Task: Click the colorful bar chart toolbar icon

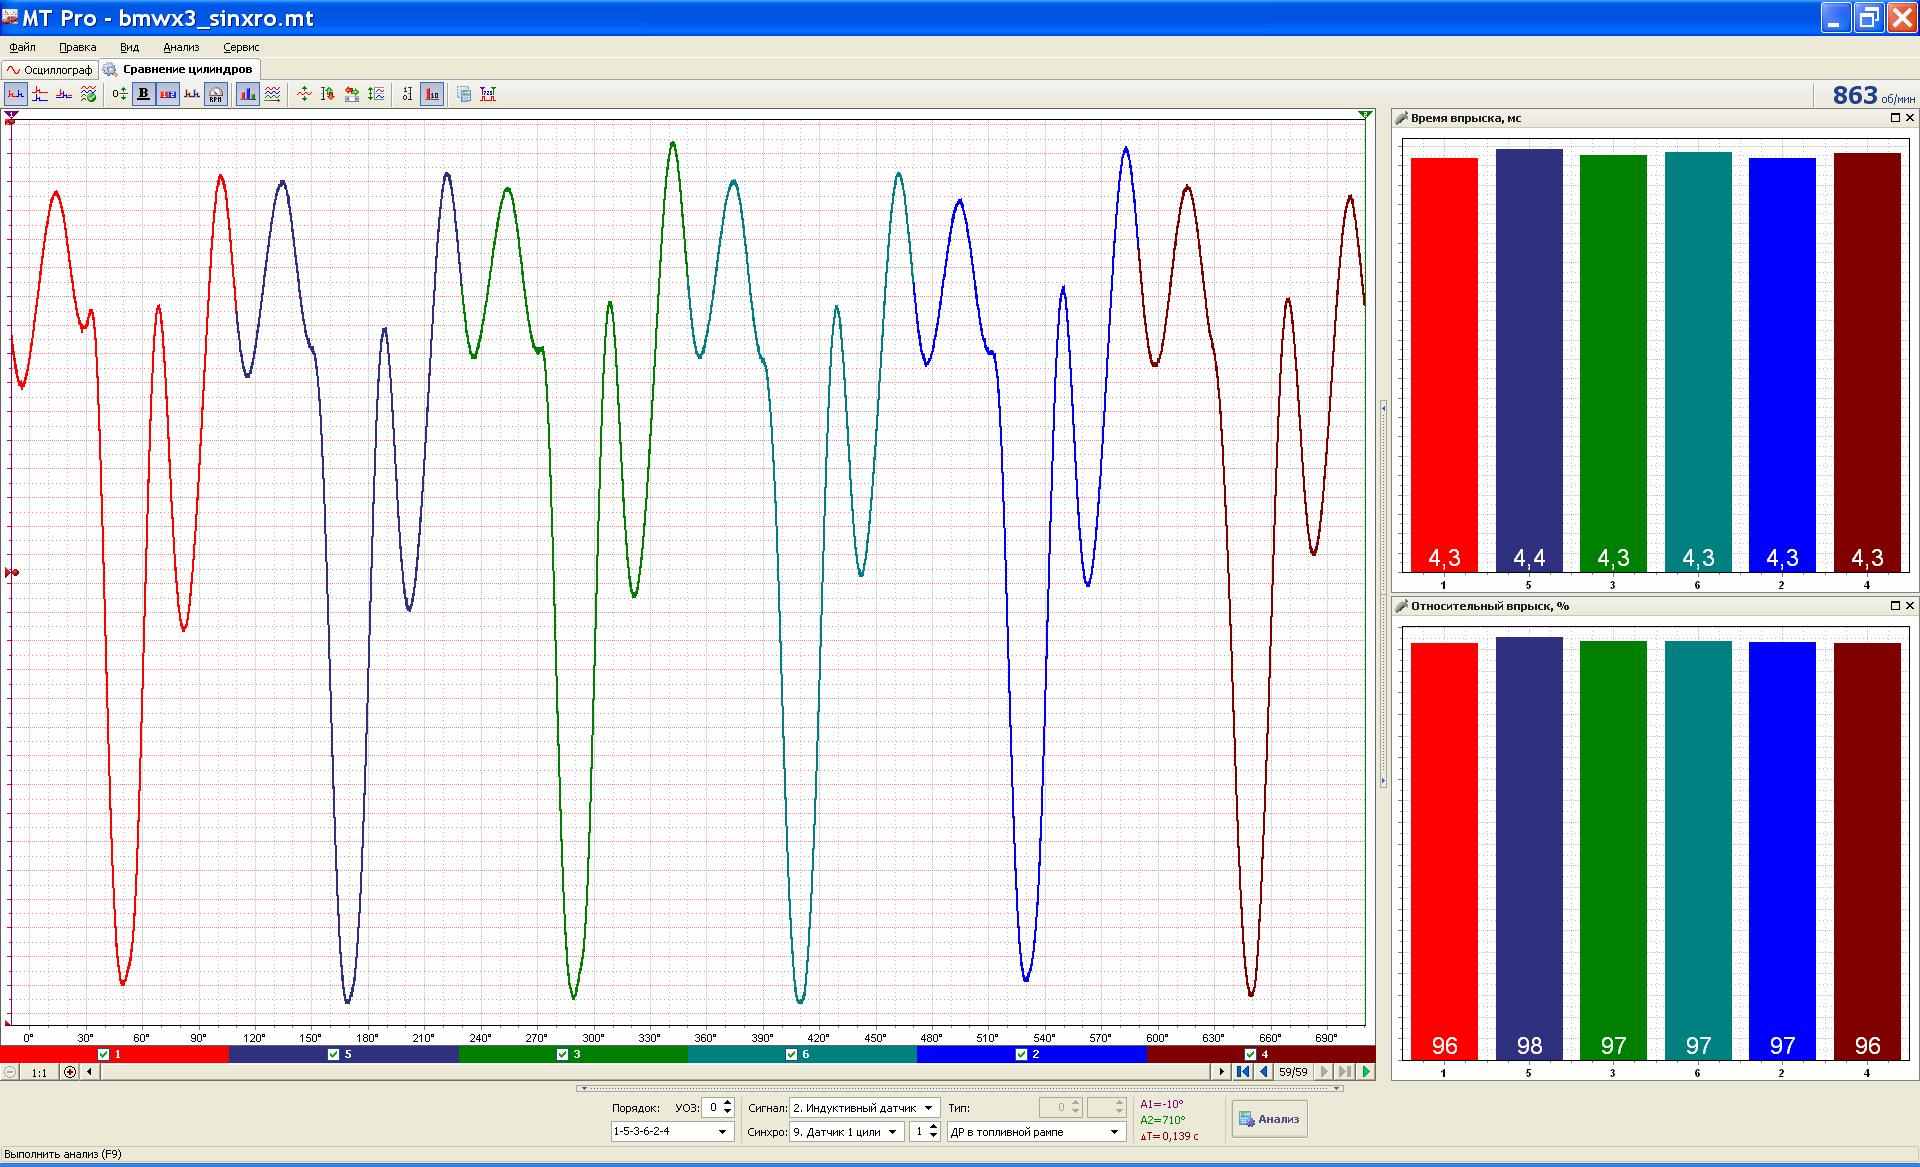Action: tap(247, 94)
